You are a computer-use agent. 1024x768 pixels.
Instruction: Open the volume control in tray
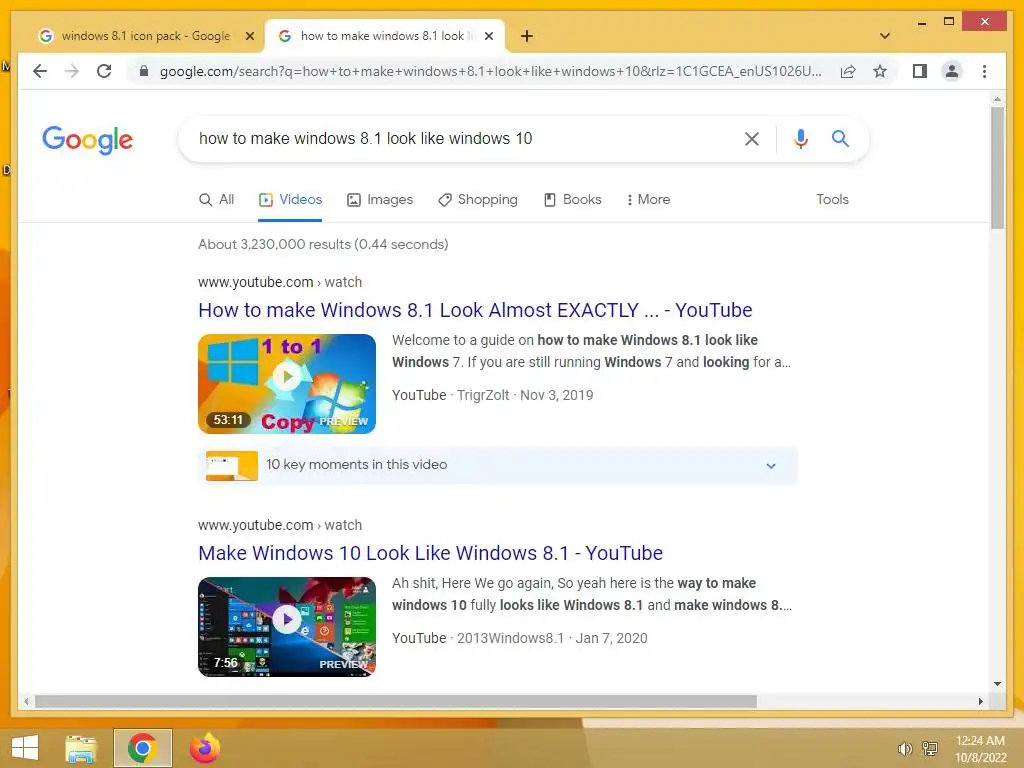tap(904, 749)
